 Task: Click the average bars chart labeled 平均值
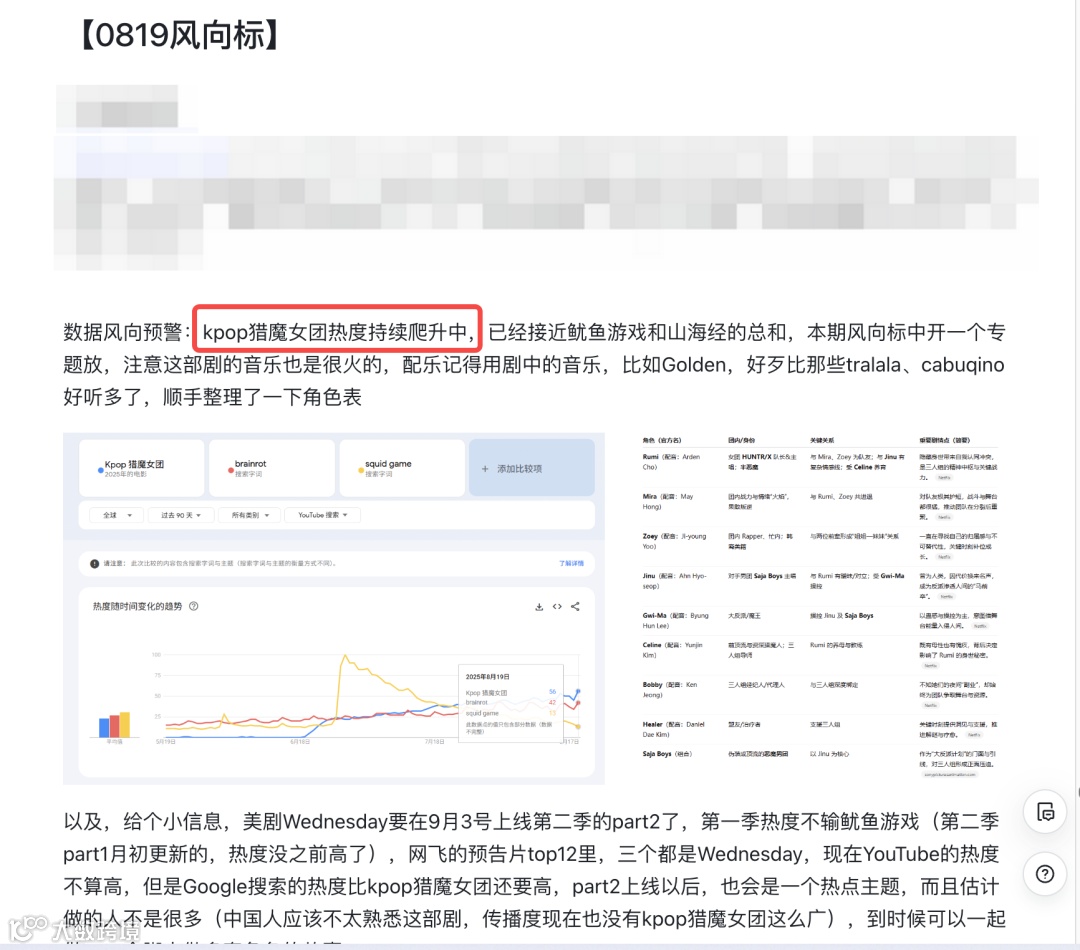(x=114, y=727)
